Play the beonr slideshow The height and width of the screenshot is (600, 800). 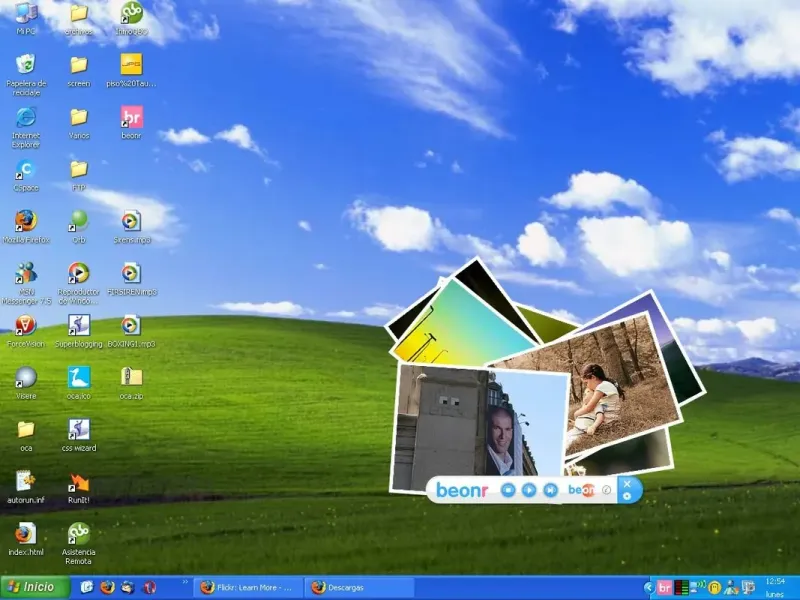(529, 490)
